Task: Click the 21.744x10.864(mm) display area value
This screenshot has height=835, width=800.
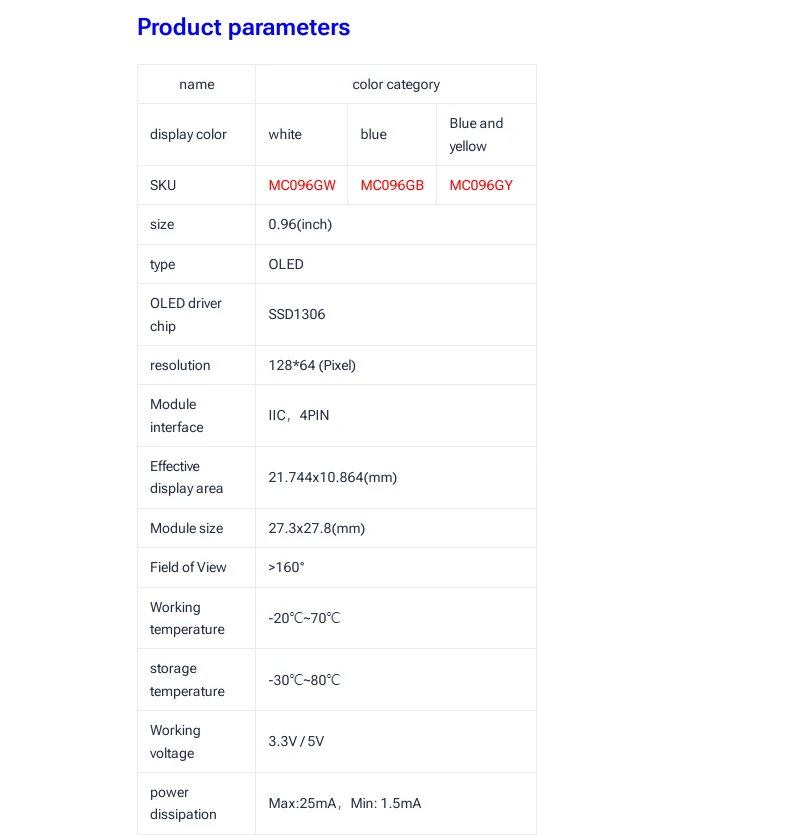Action: click(x=333, y=478)
